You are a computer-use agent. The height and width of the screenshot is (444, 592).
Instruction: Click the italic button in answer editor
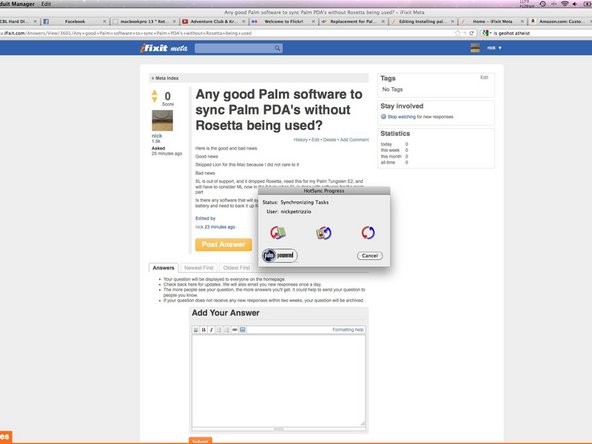coord(211,330)
